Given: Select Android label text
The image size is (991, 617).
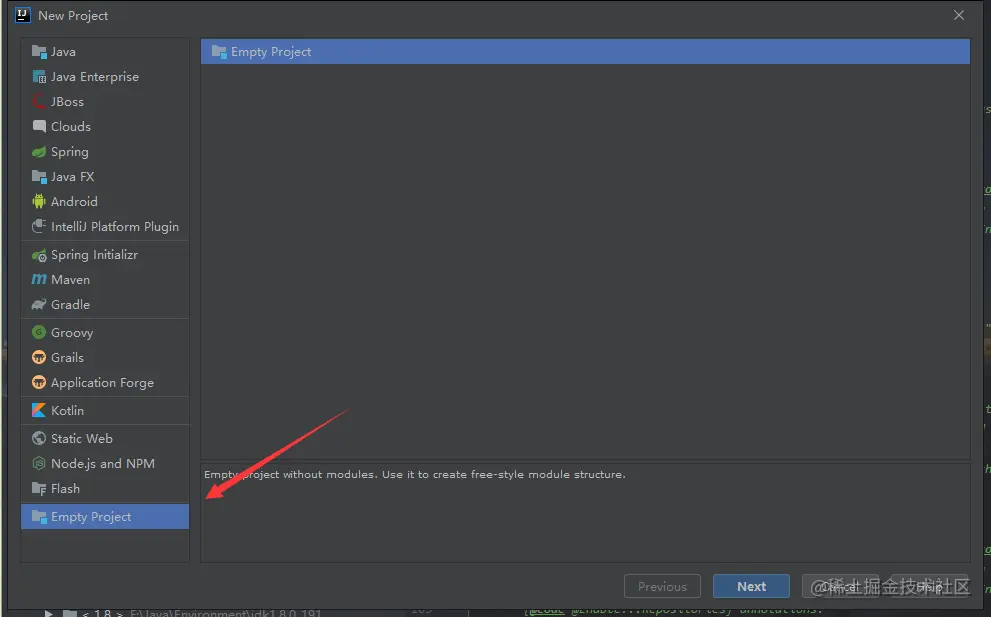Looking at the screenshot, I should point(75,202).
